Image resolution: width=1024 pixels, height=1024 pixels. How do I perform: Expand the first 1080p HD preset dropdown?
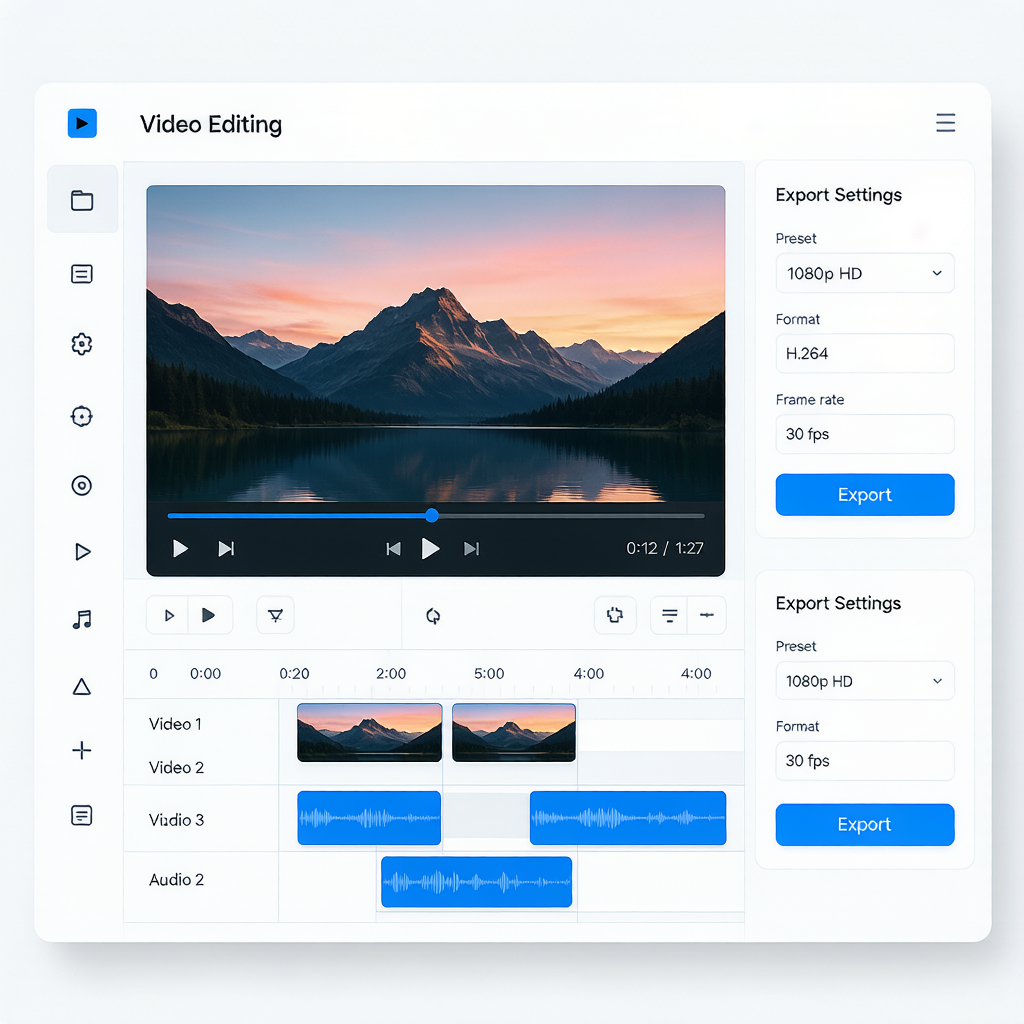865,273
